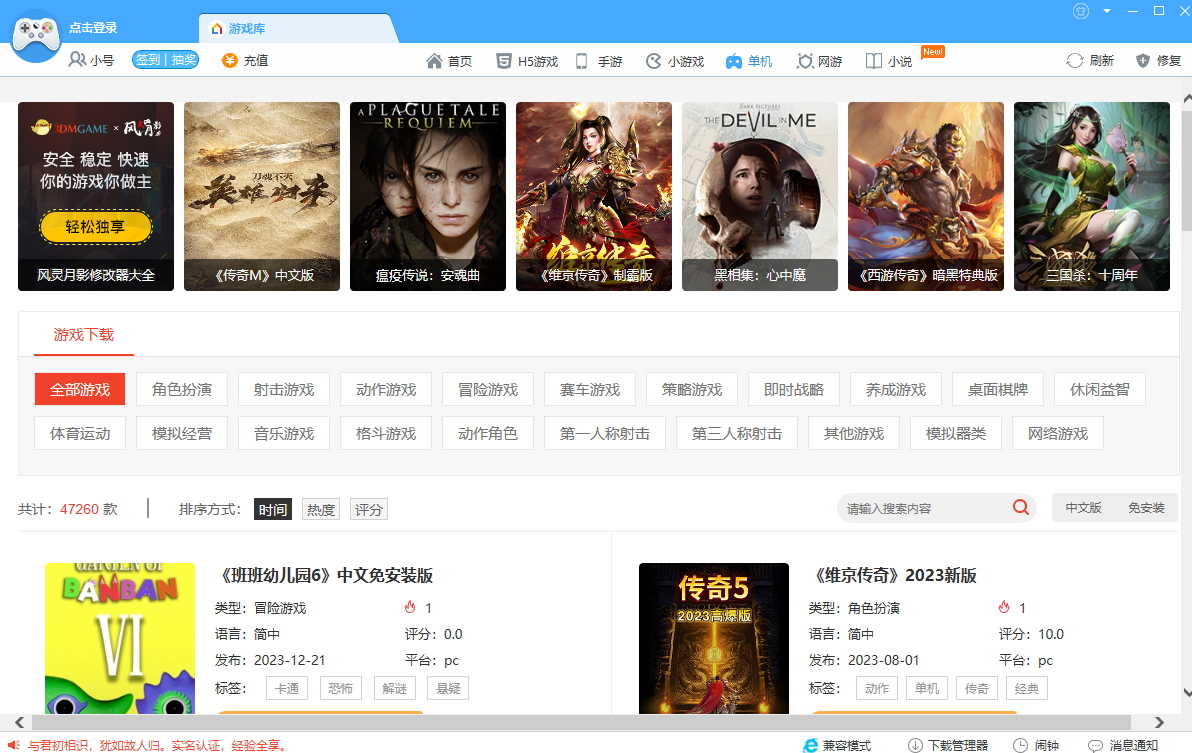
Task: Open title bar dropdown menu arrow
Action: pos(1107,11)
